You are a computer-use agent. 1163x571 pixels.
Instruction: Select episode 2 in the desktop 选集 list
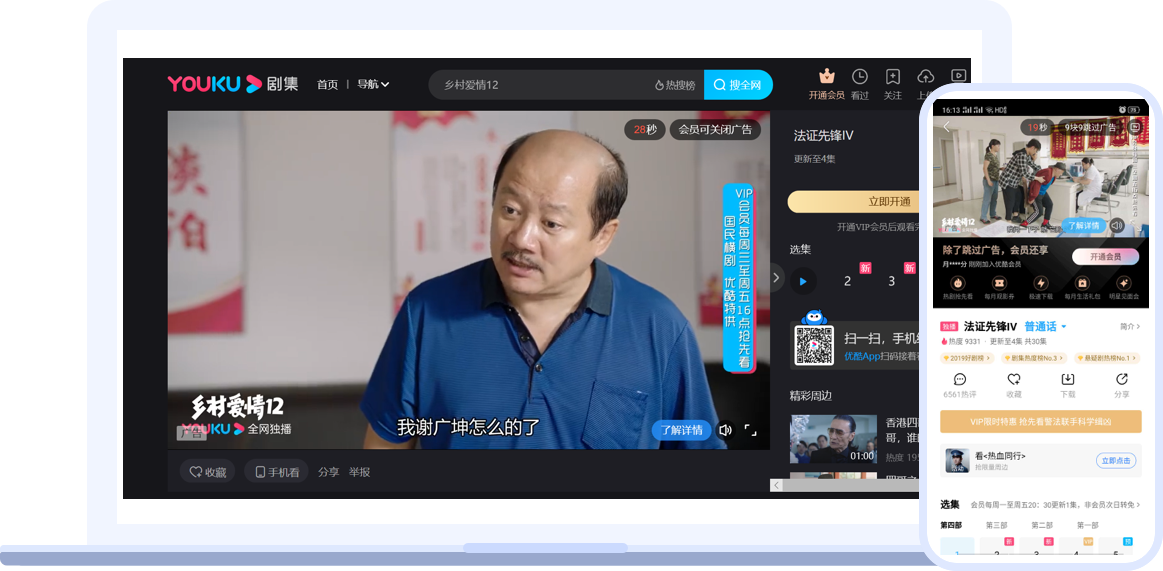(x=847, y=281)
